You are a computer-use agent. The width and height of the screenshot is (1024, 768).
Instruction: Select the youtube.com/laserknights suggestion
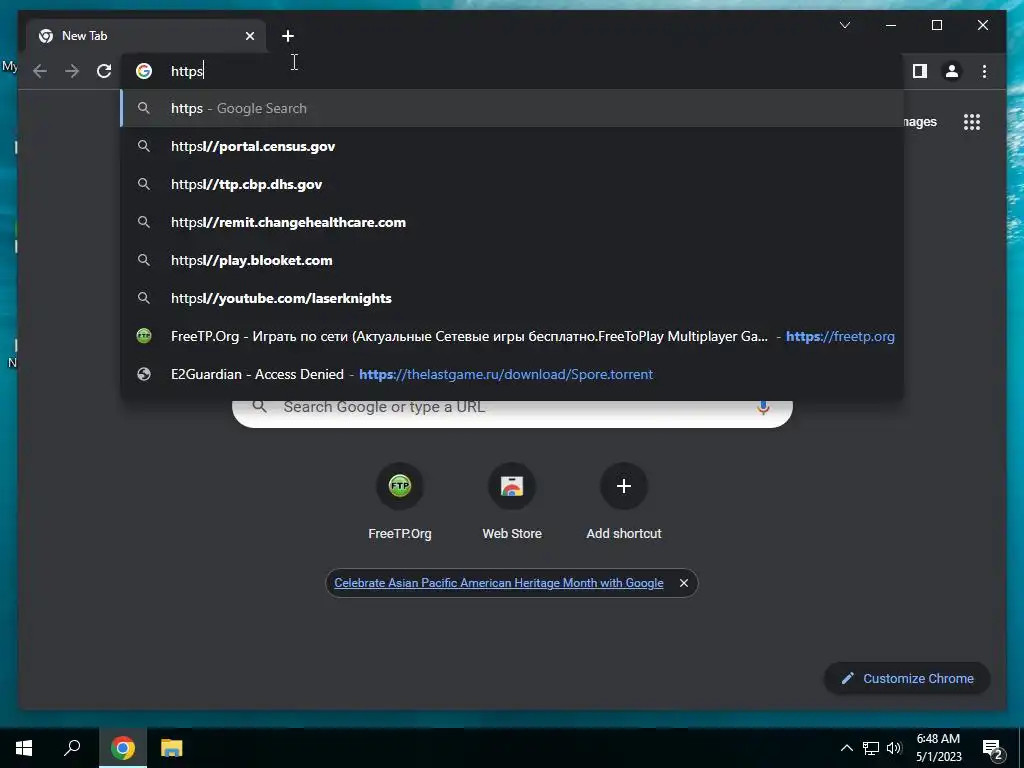tap(512, 298)
